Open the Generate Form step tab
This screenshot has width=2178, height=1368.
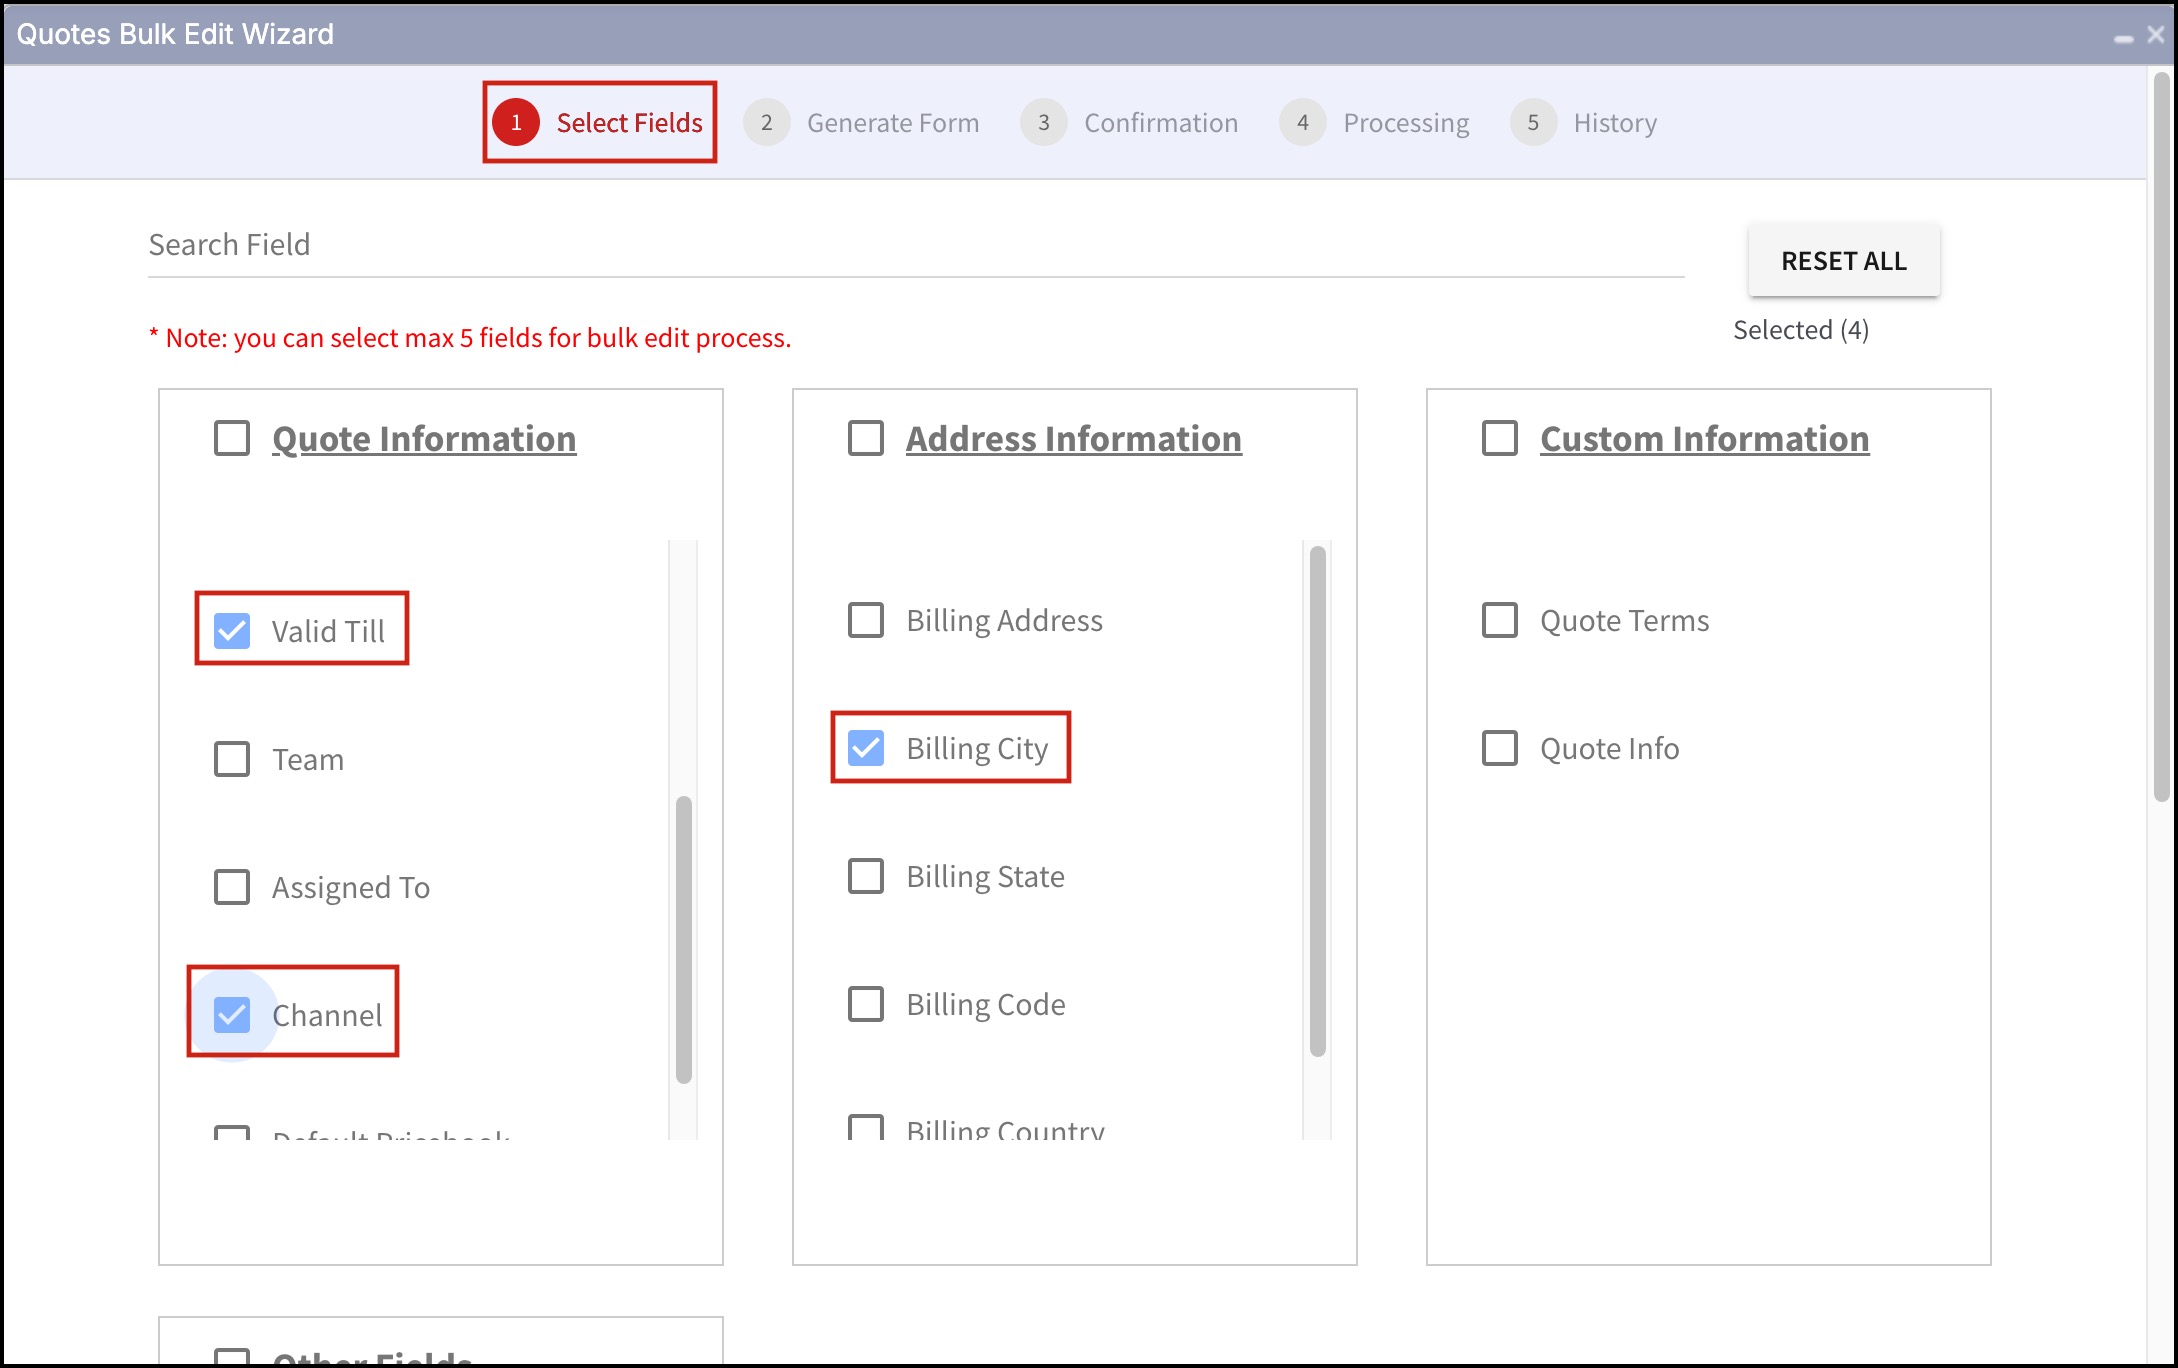pos(892,123)
